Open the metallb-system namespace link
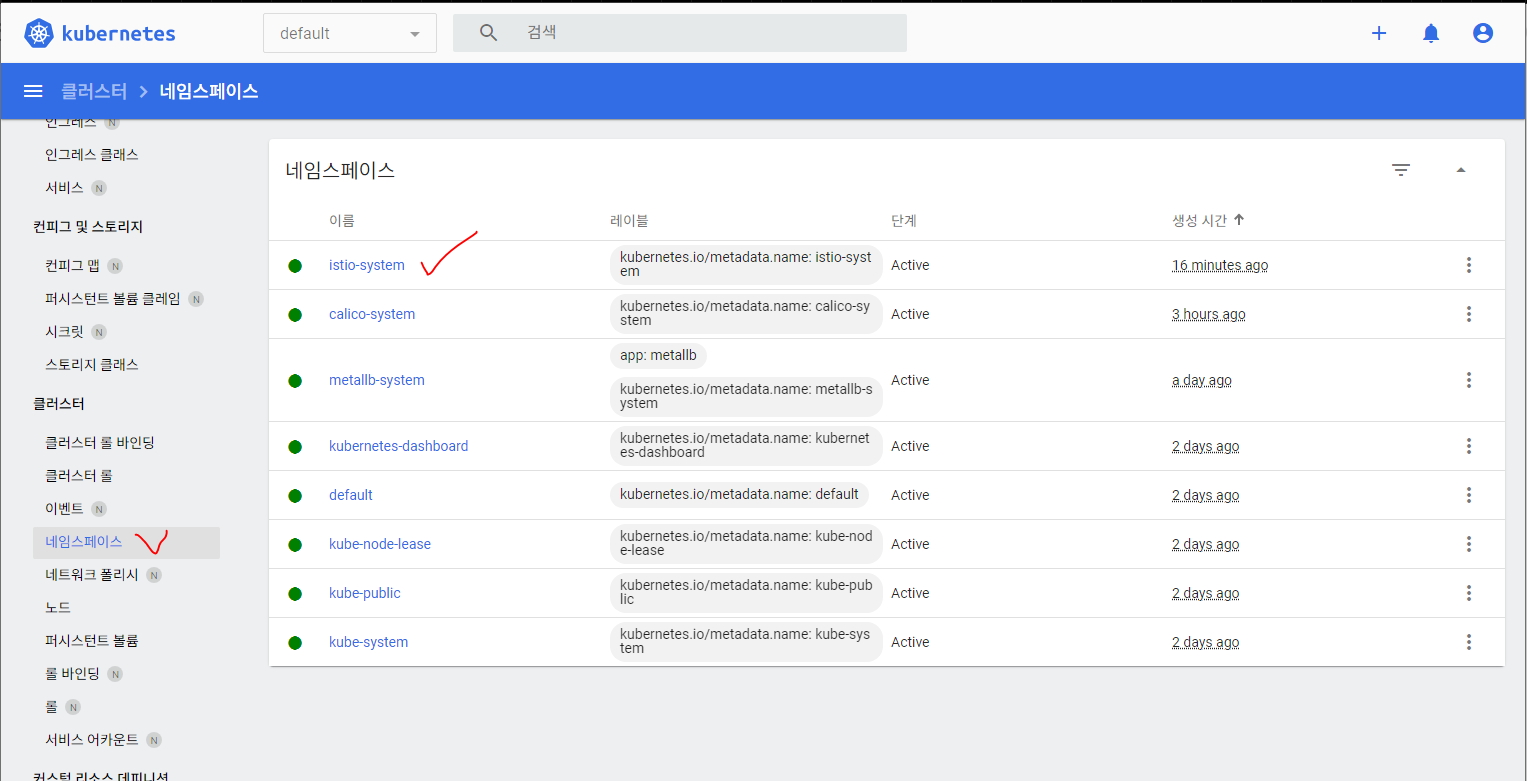 tap(377, 380)
